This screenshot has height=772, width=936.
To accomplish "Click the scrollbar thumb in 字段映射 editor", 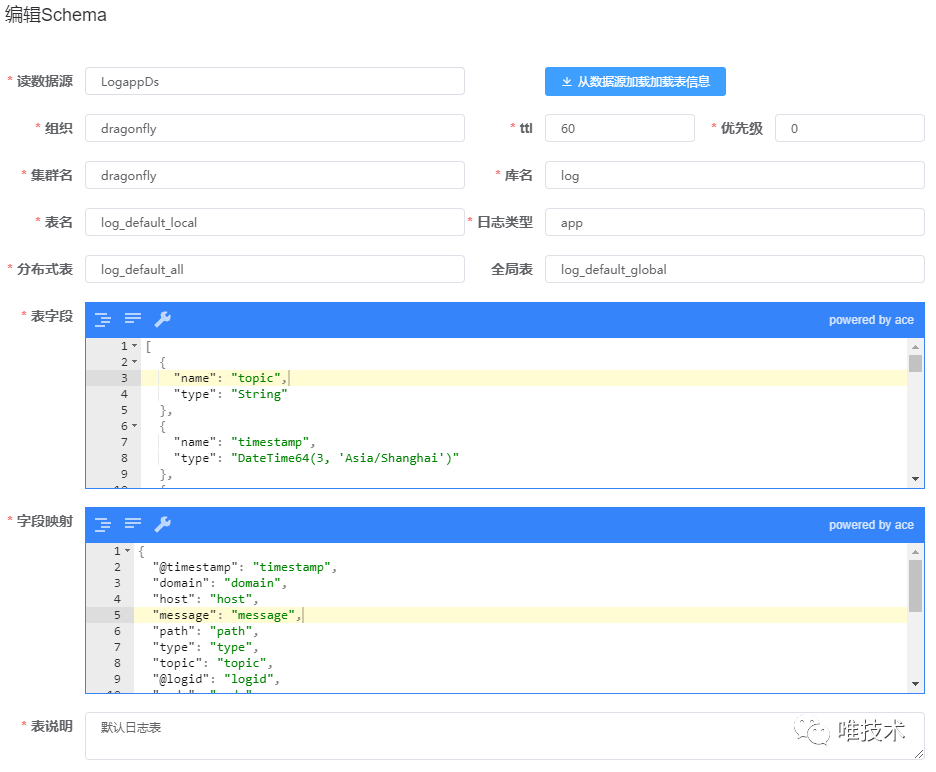I will 916,585.
